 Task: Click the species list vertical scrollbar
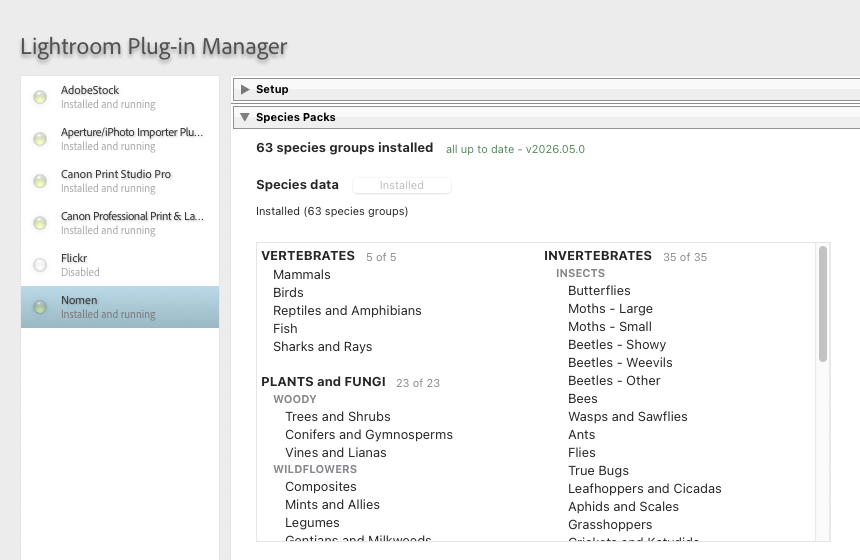pos(822,304)
